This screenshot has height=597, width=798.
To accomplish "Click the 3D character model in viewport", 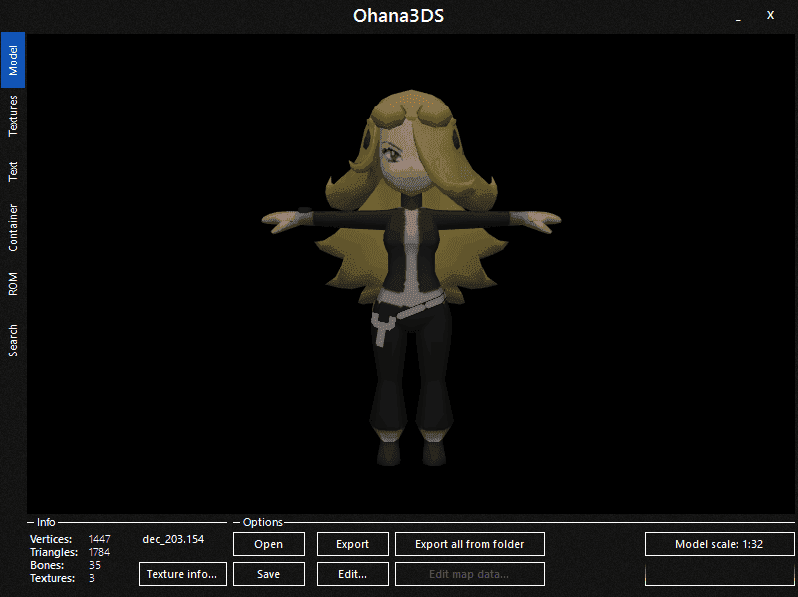I will pos(411,277).
